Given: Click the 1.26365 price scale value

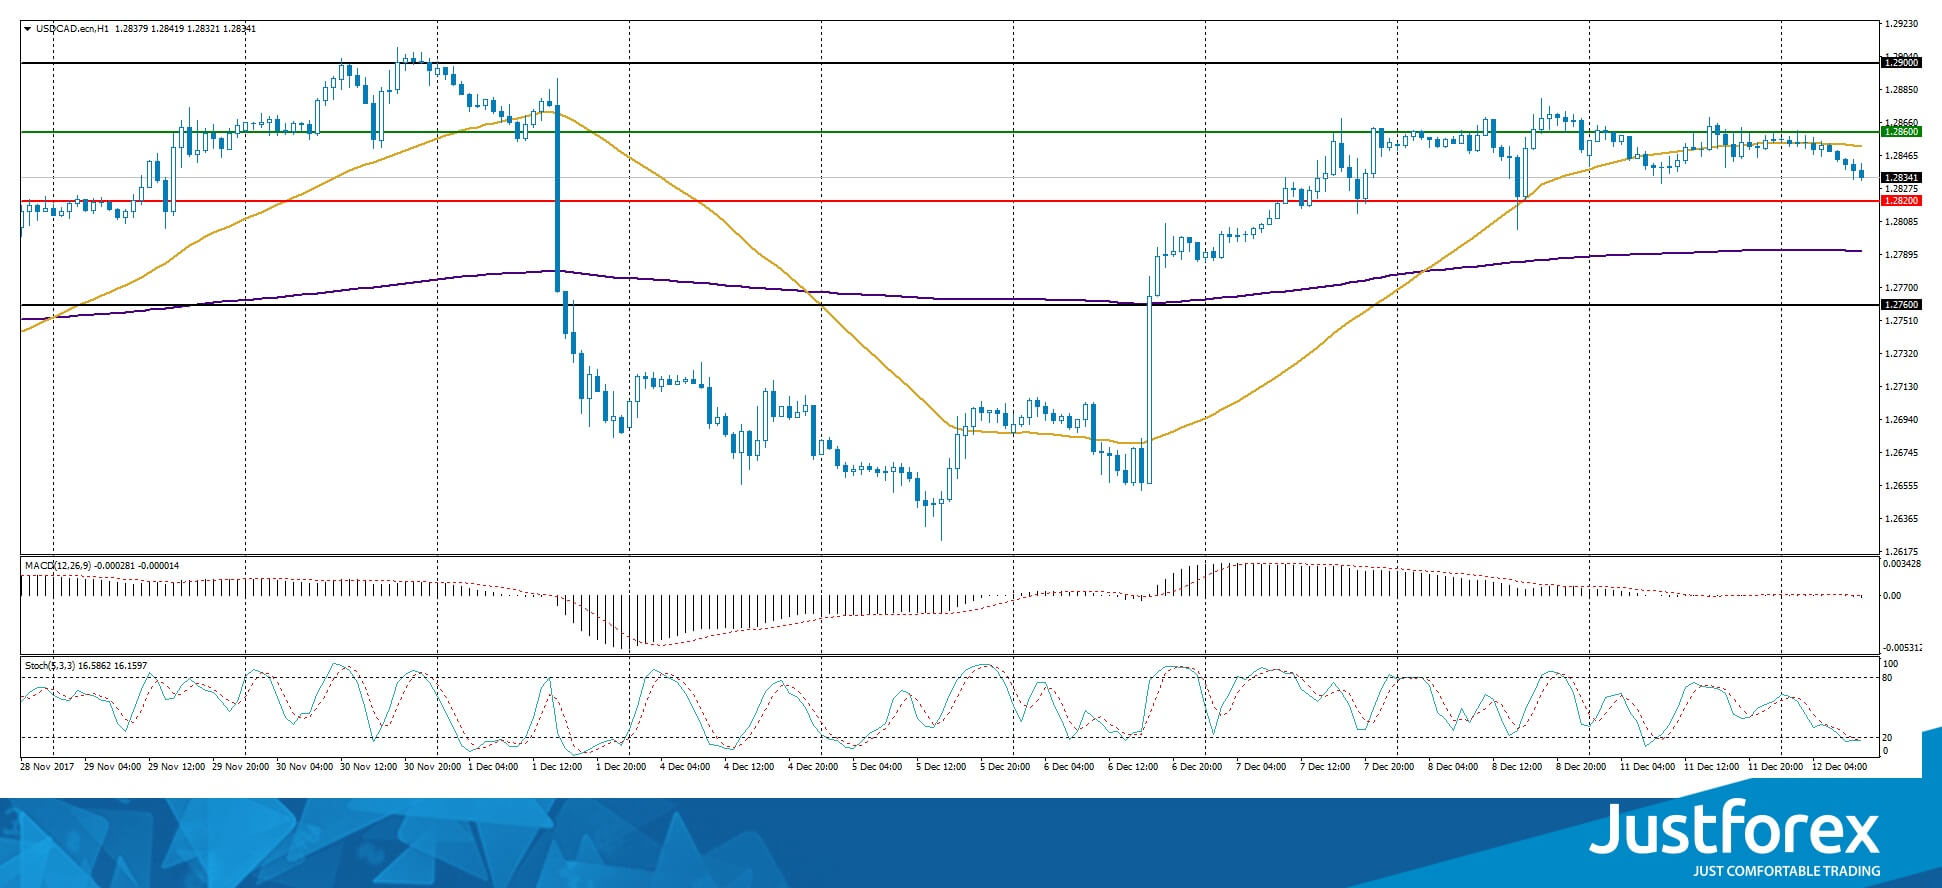Looking at the screenshot, I should pos(1901,519).
